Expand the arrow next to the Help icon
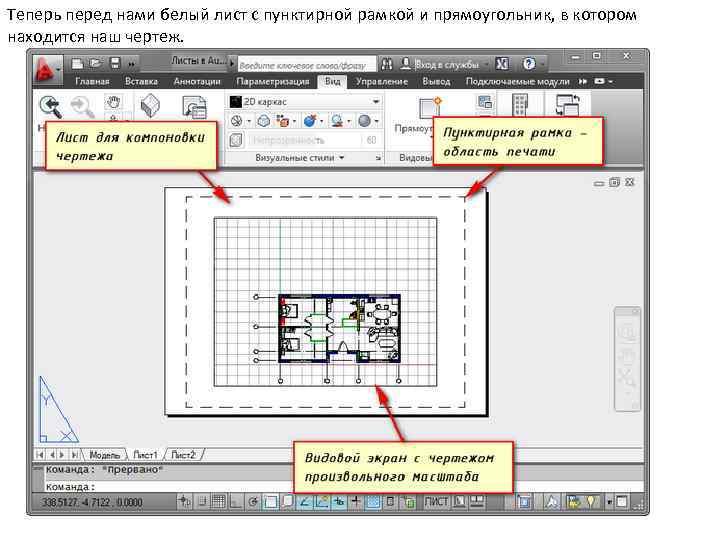 [543, 64]
